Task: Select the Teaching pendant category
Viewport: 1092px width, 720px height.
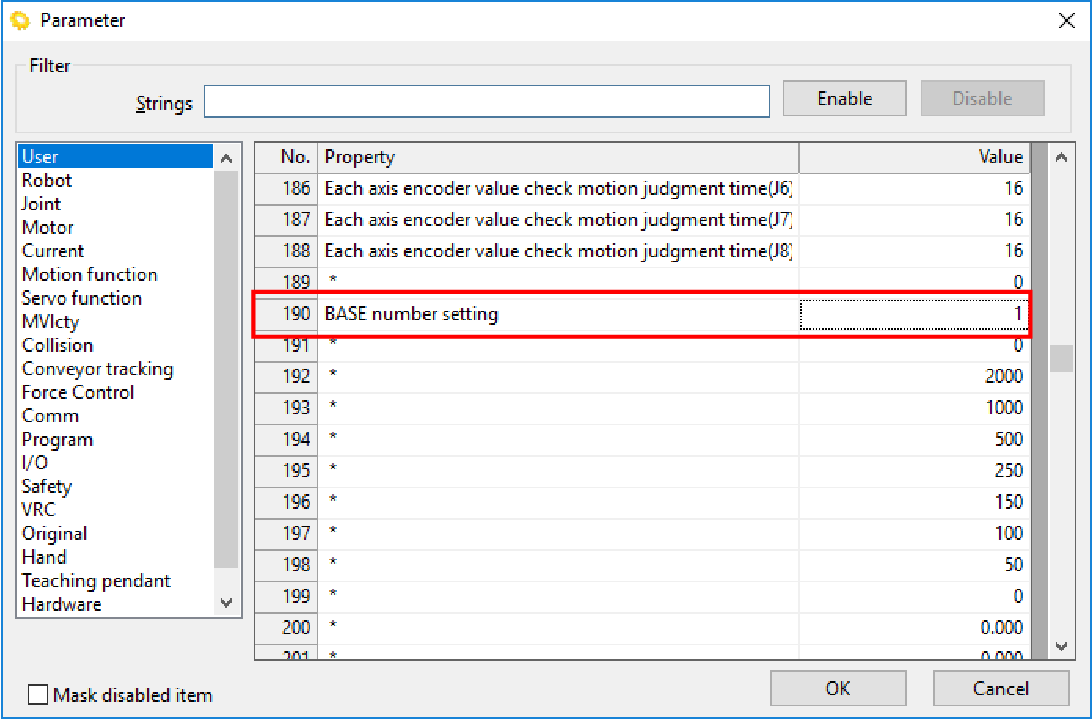Action: click(x=96, y=581)
